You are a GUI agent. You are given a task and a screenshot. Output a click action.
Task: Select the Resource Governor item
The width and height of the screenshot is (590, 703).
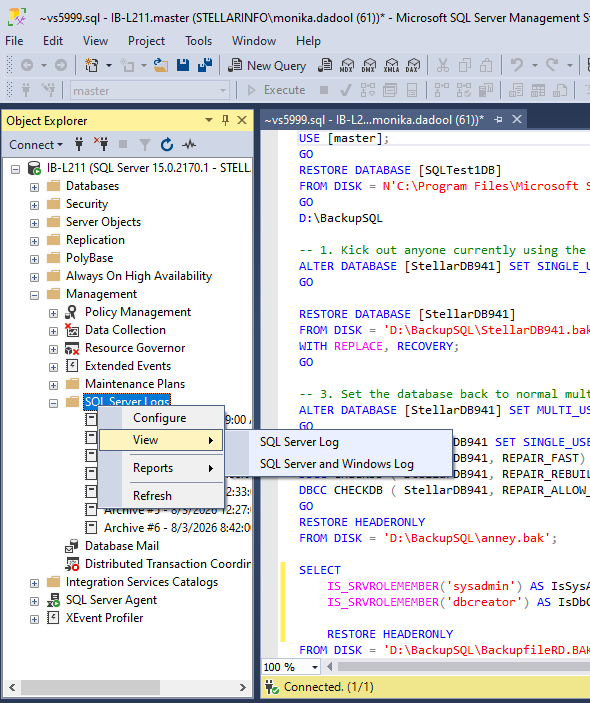coord(135,348)
